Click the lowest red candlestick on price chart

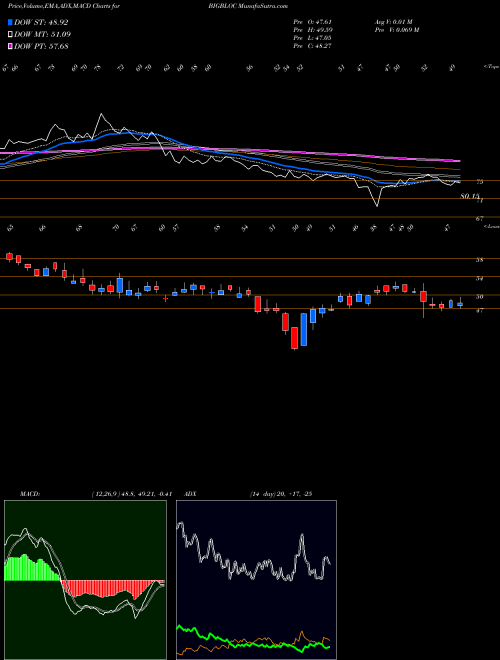tap(295, 338)
